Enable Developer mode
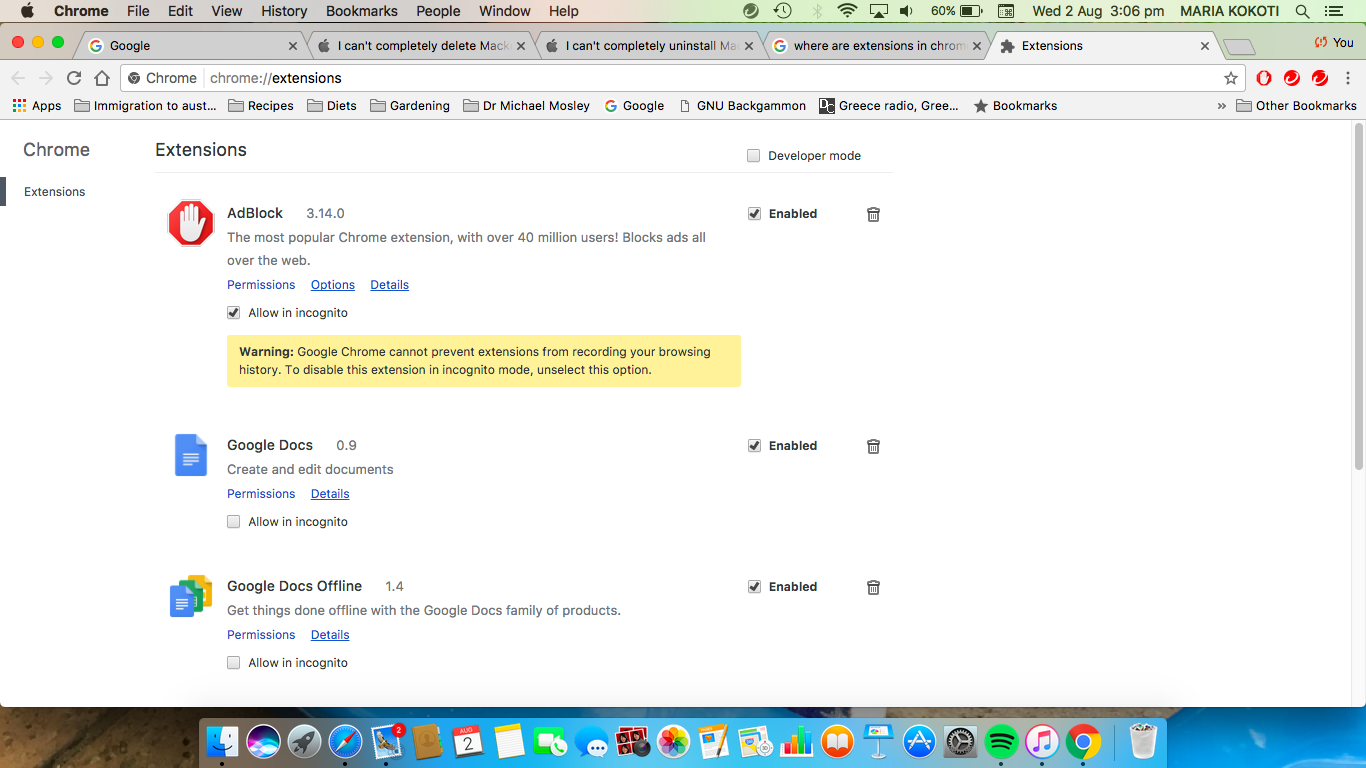This screenshot has height=768, width=1366. pyautogui.click(x=753, y=156)
